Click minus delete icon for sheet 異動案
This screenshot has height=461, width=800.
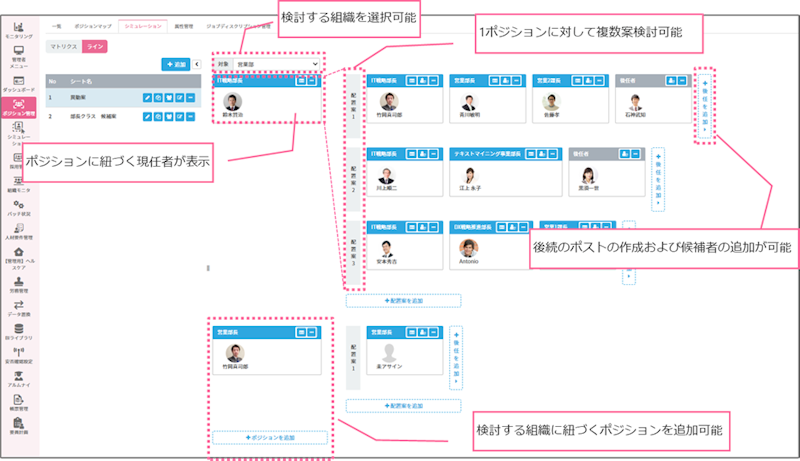pyautogui.click(x=190, y=97)
